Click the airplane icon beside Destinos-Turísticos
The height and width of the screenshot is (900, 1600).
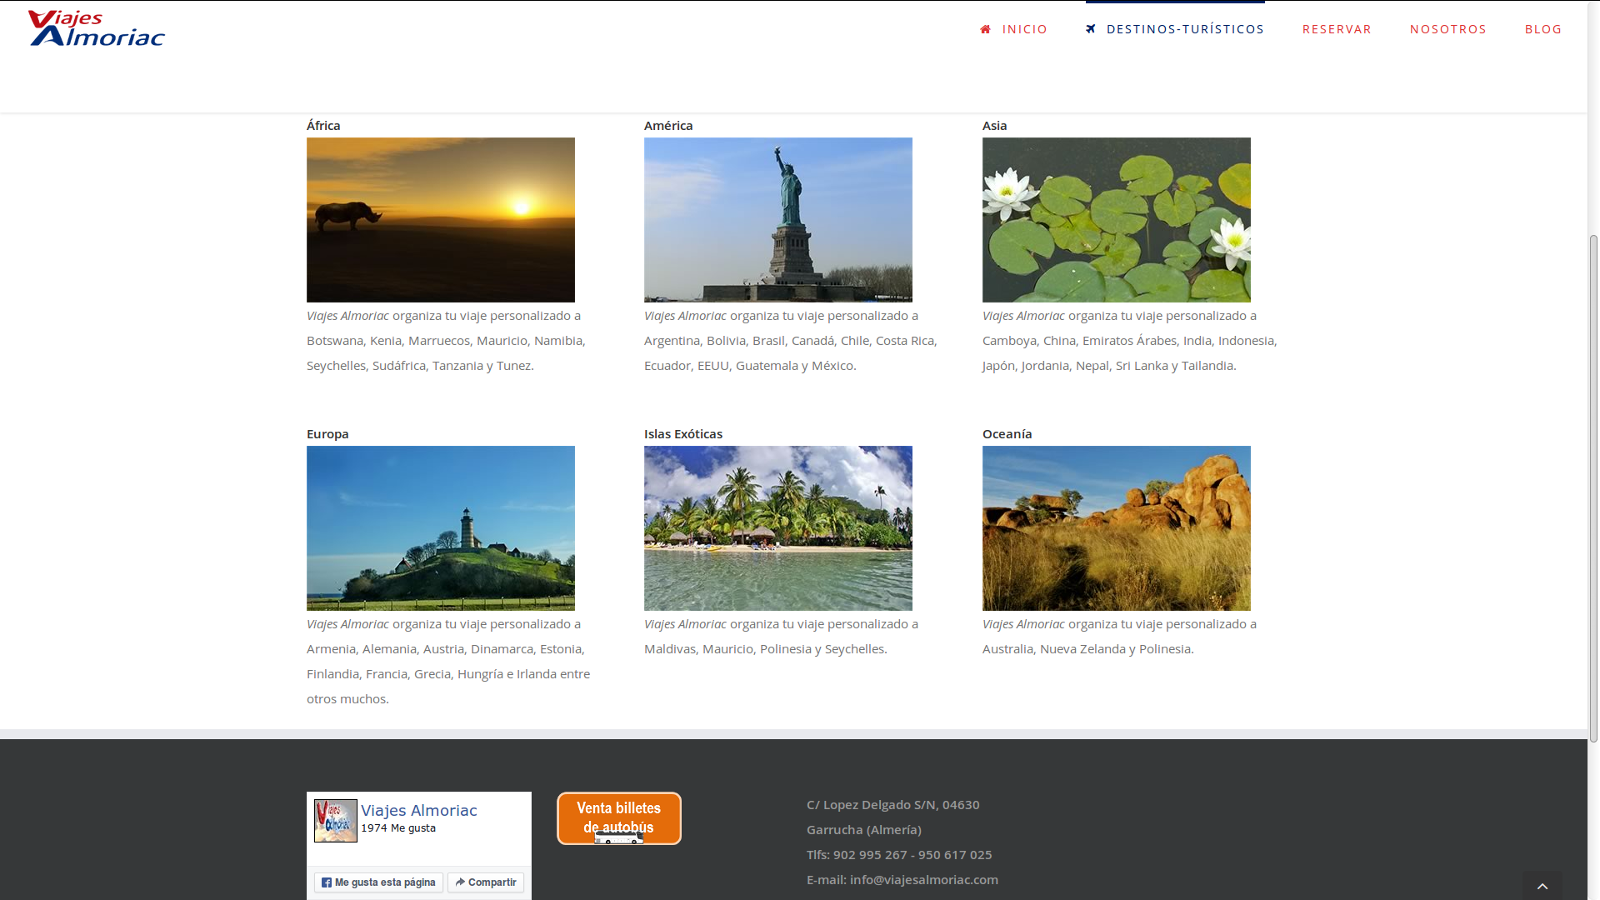pos(1091,29)
